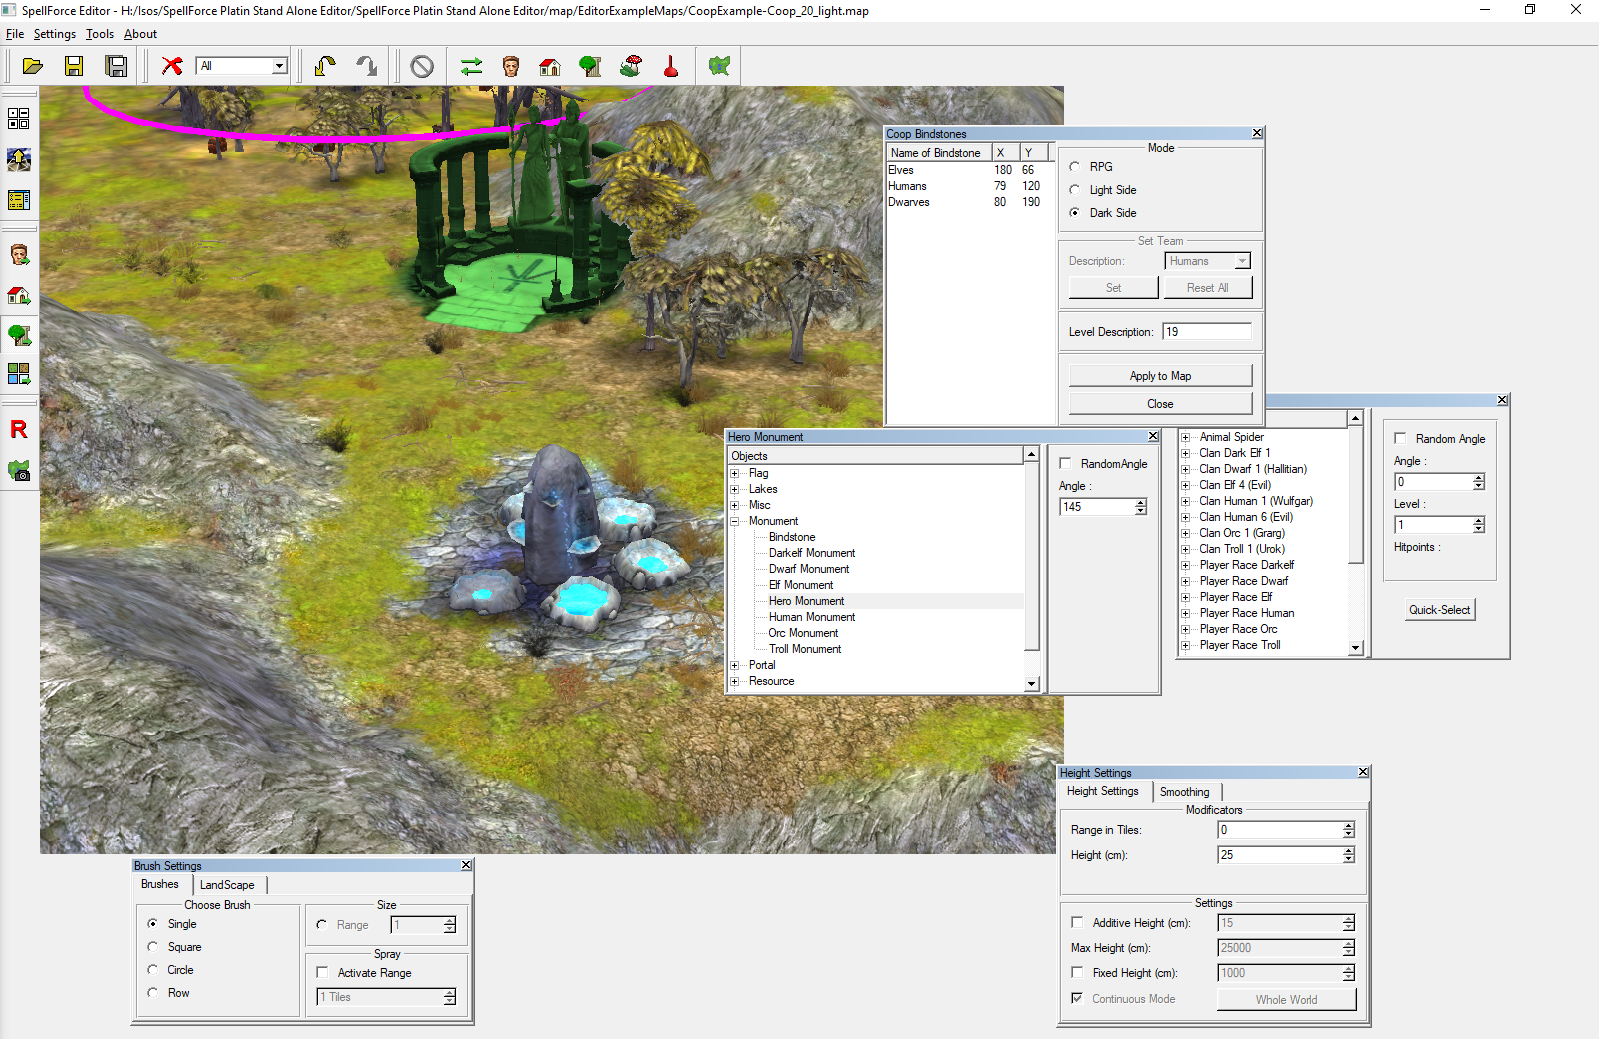Choose the Square brush option

(153, 947)
